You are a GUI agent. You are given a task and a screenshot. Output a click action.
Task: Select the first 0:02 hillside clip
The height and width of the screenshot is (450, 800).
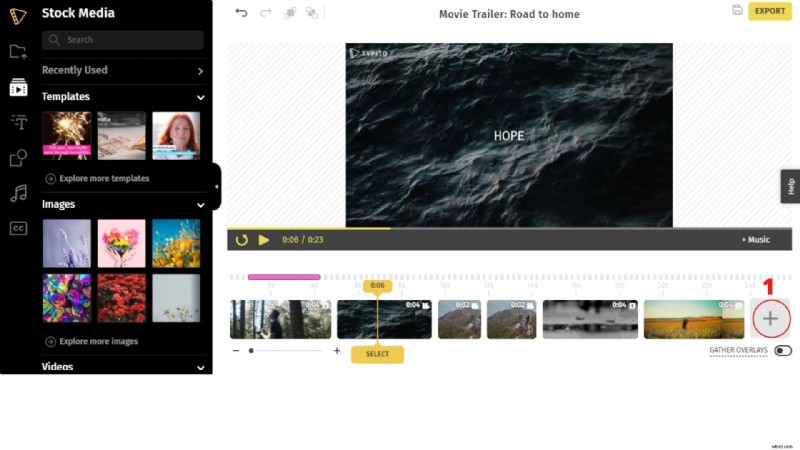point(459,319)
